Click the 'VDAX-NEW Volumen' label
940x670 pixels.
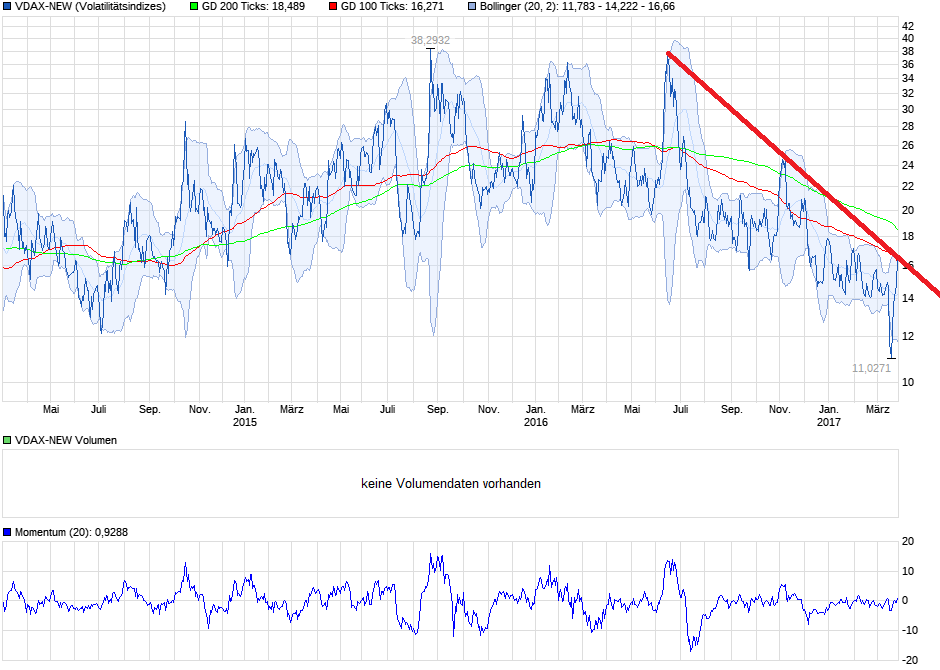pos(66,440)
